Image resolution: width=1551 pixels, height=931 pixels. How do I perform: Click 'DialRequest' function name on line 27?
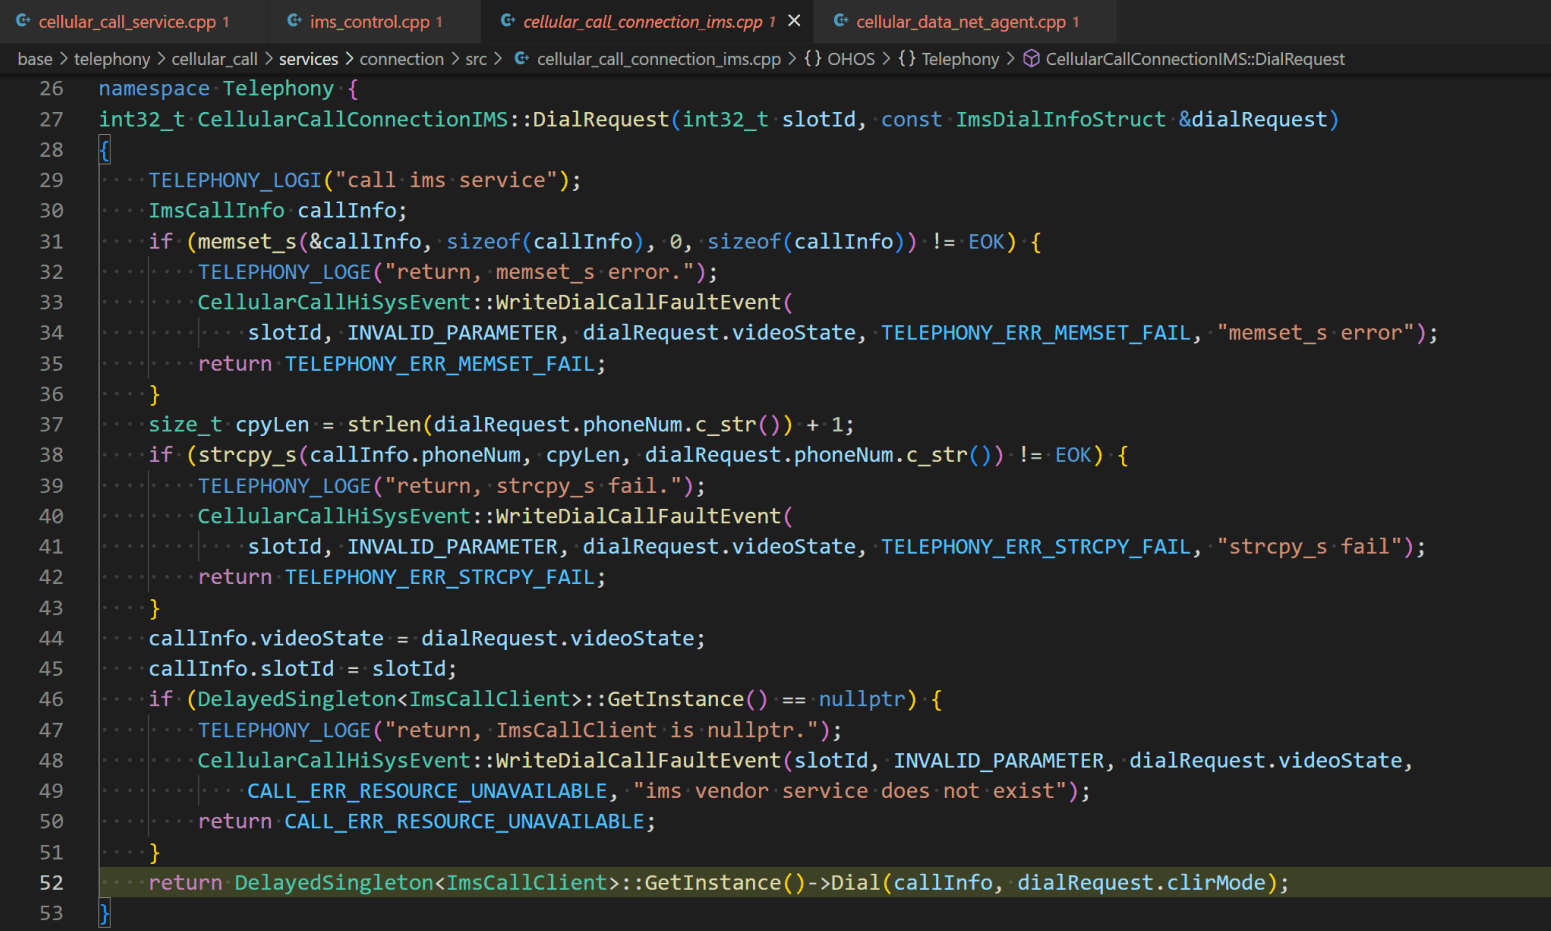click(x=600, y=119)
